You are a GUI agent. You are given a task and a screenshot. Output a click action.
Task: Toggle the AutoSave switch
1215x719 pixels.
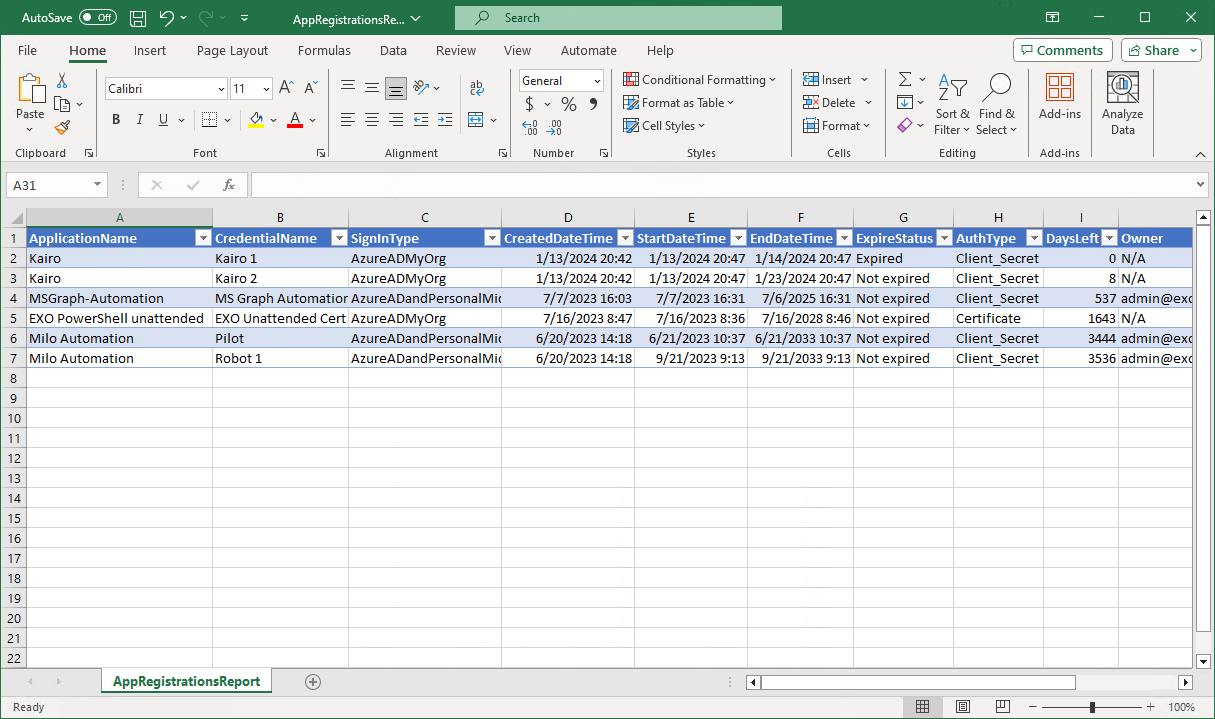point(98,18)
